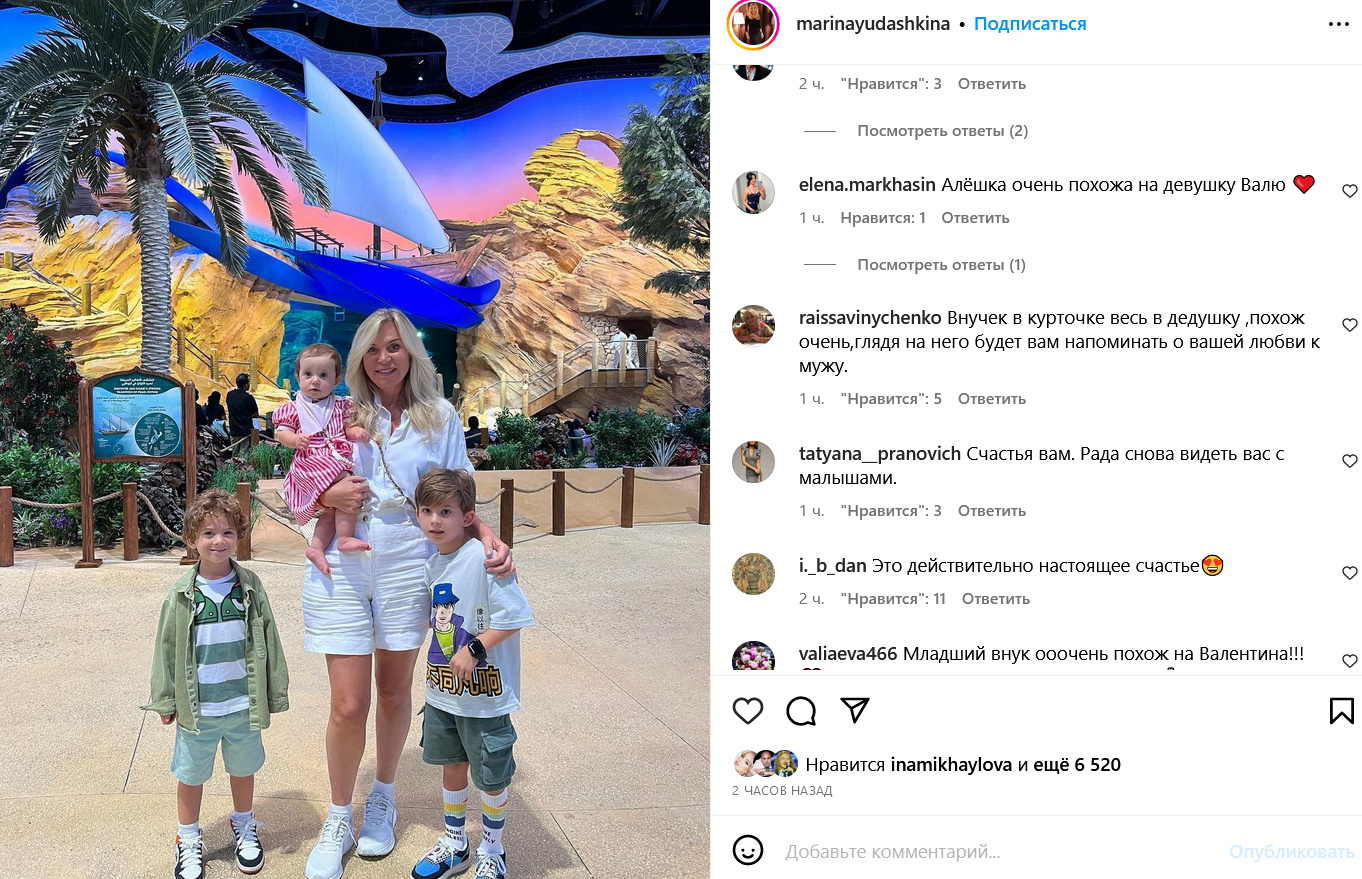Open the emoji picker smiley icon
Viewport: 1362px width, 879px height.
(x=748, y=851)
